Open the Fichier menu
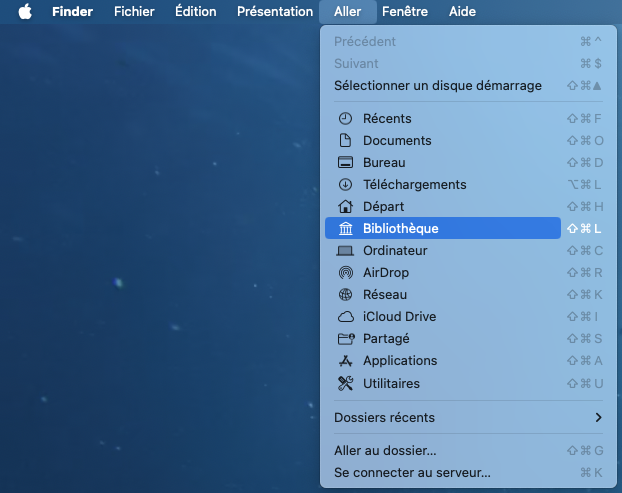This screenshot has height=493, width=622. pyautogui.click(x=134, y=12)
